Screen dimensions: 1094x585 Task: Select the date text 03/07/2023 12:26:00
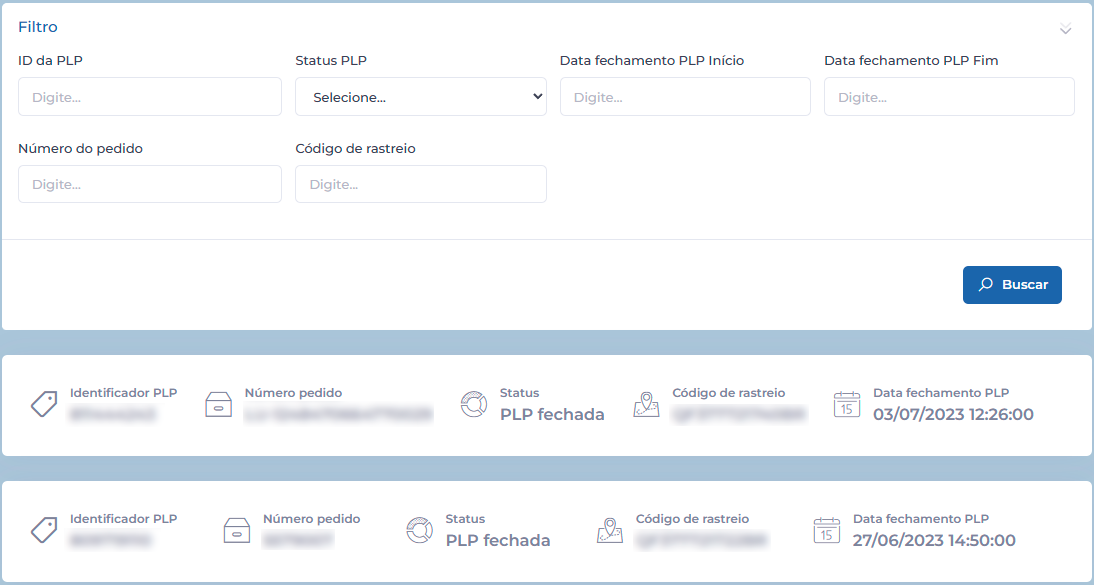tap(953, 415)
